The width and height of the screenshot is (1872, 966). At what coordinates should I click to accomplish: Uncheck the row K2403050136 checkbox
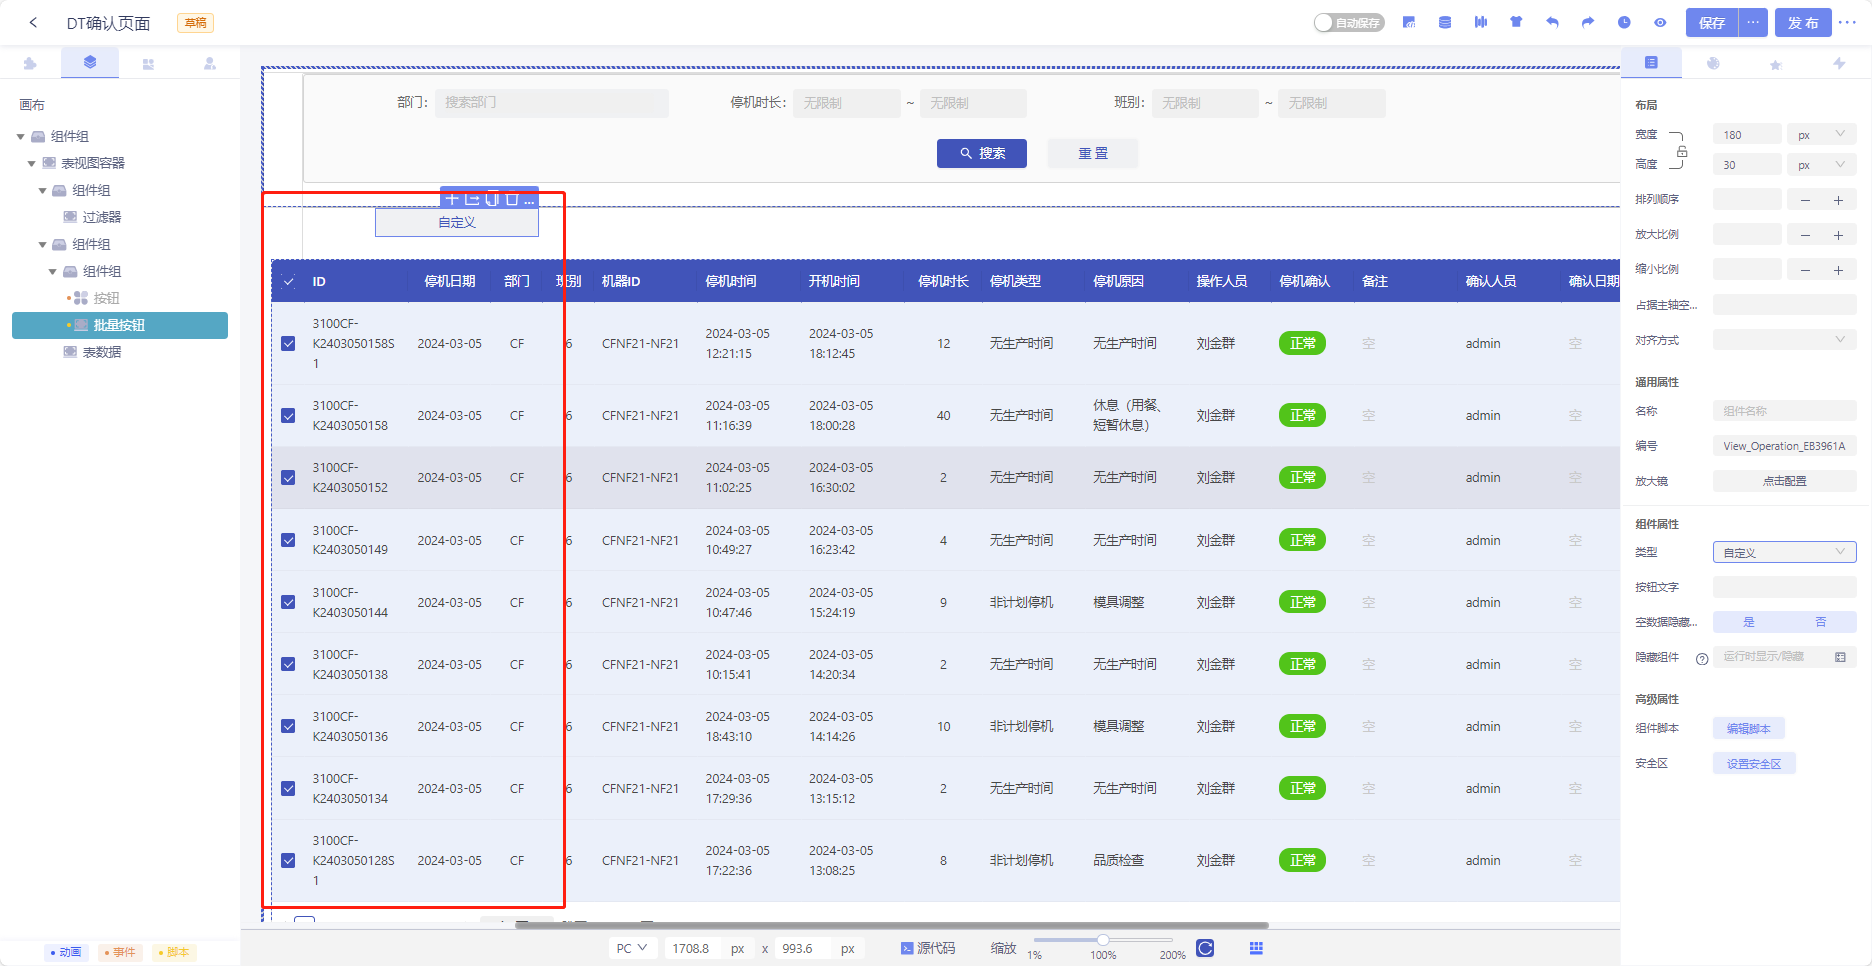(x=288, y=726)
